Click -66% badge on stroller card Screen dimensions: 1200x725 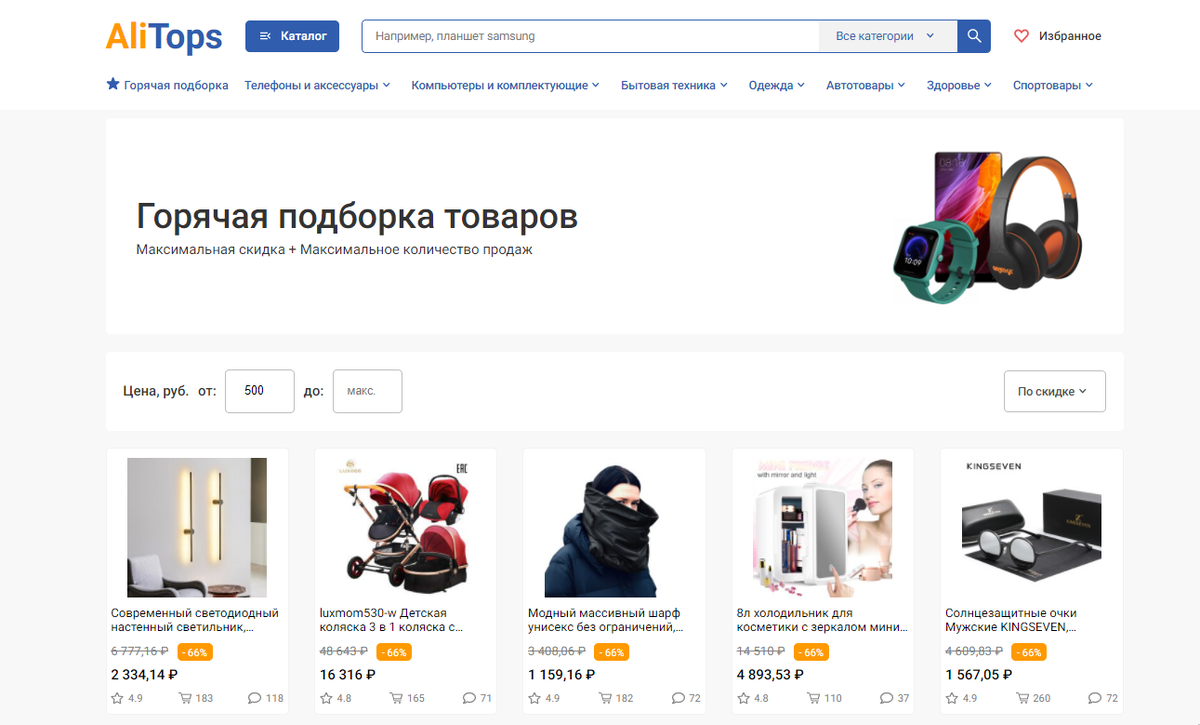tap(394, 652)
